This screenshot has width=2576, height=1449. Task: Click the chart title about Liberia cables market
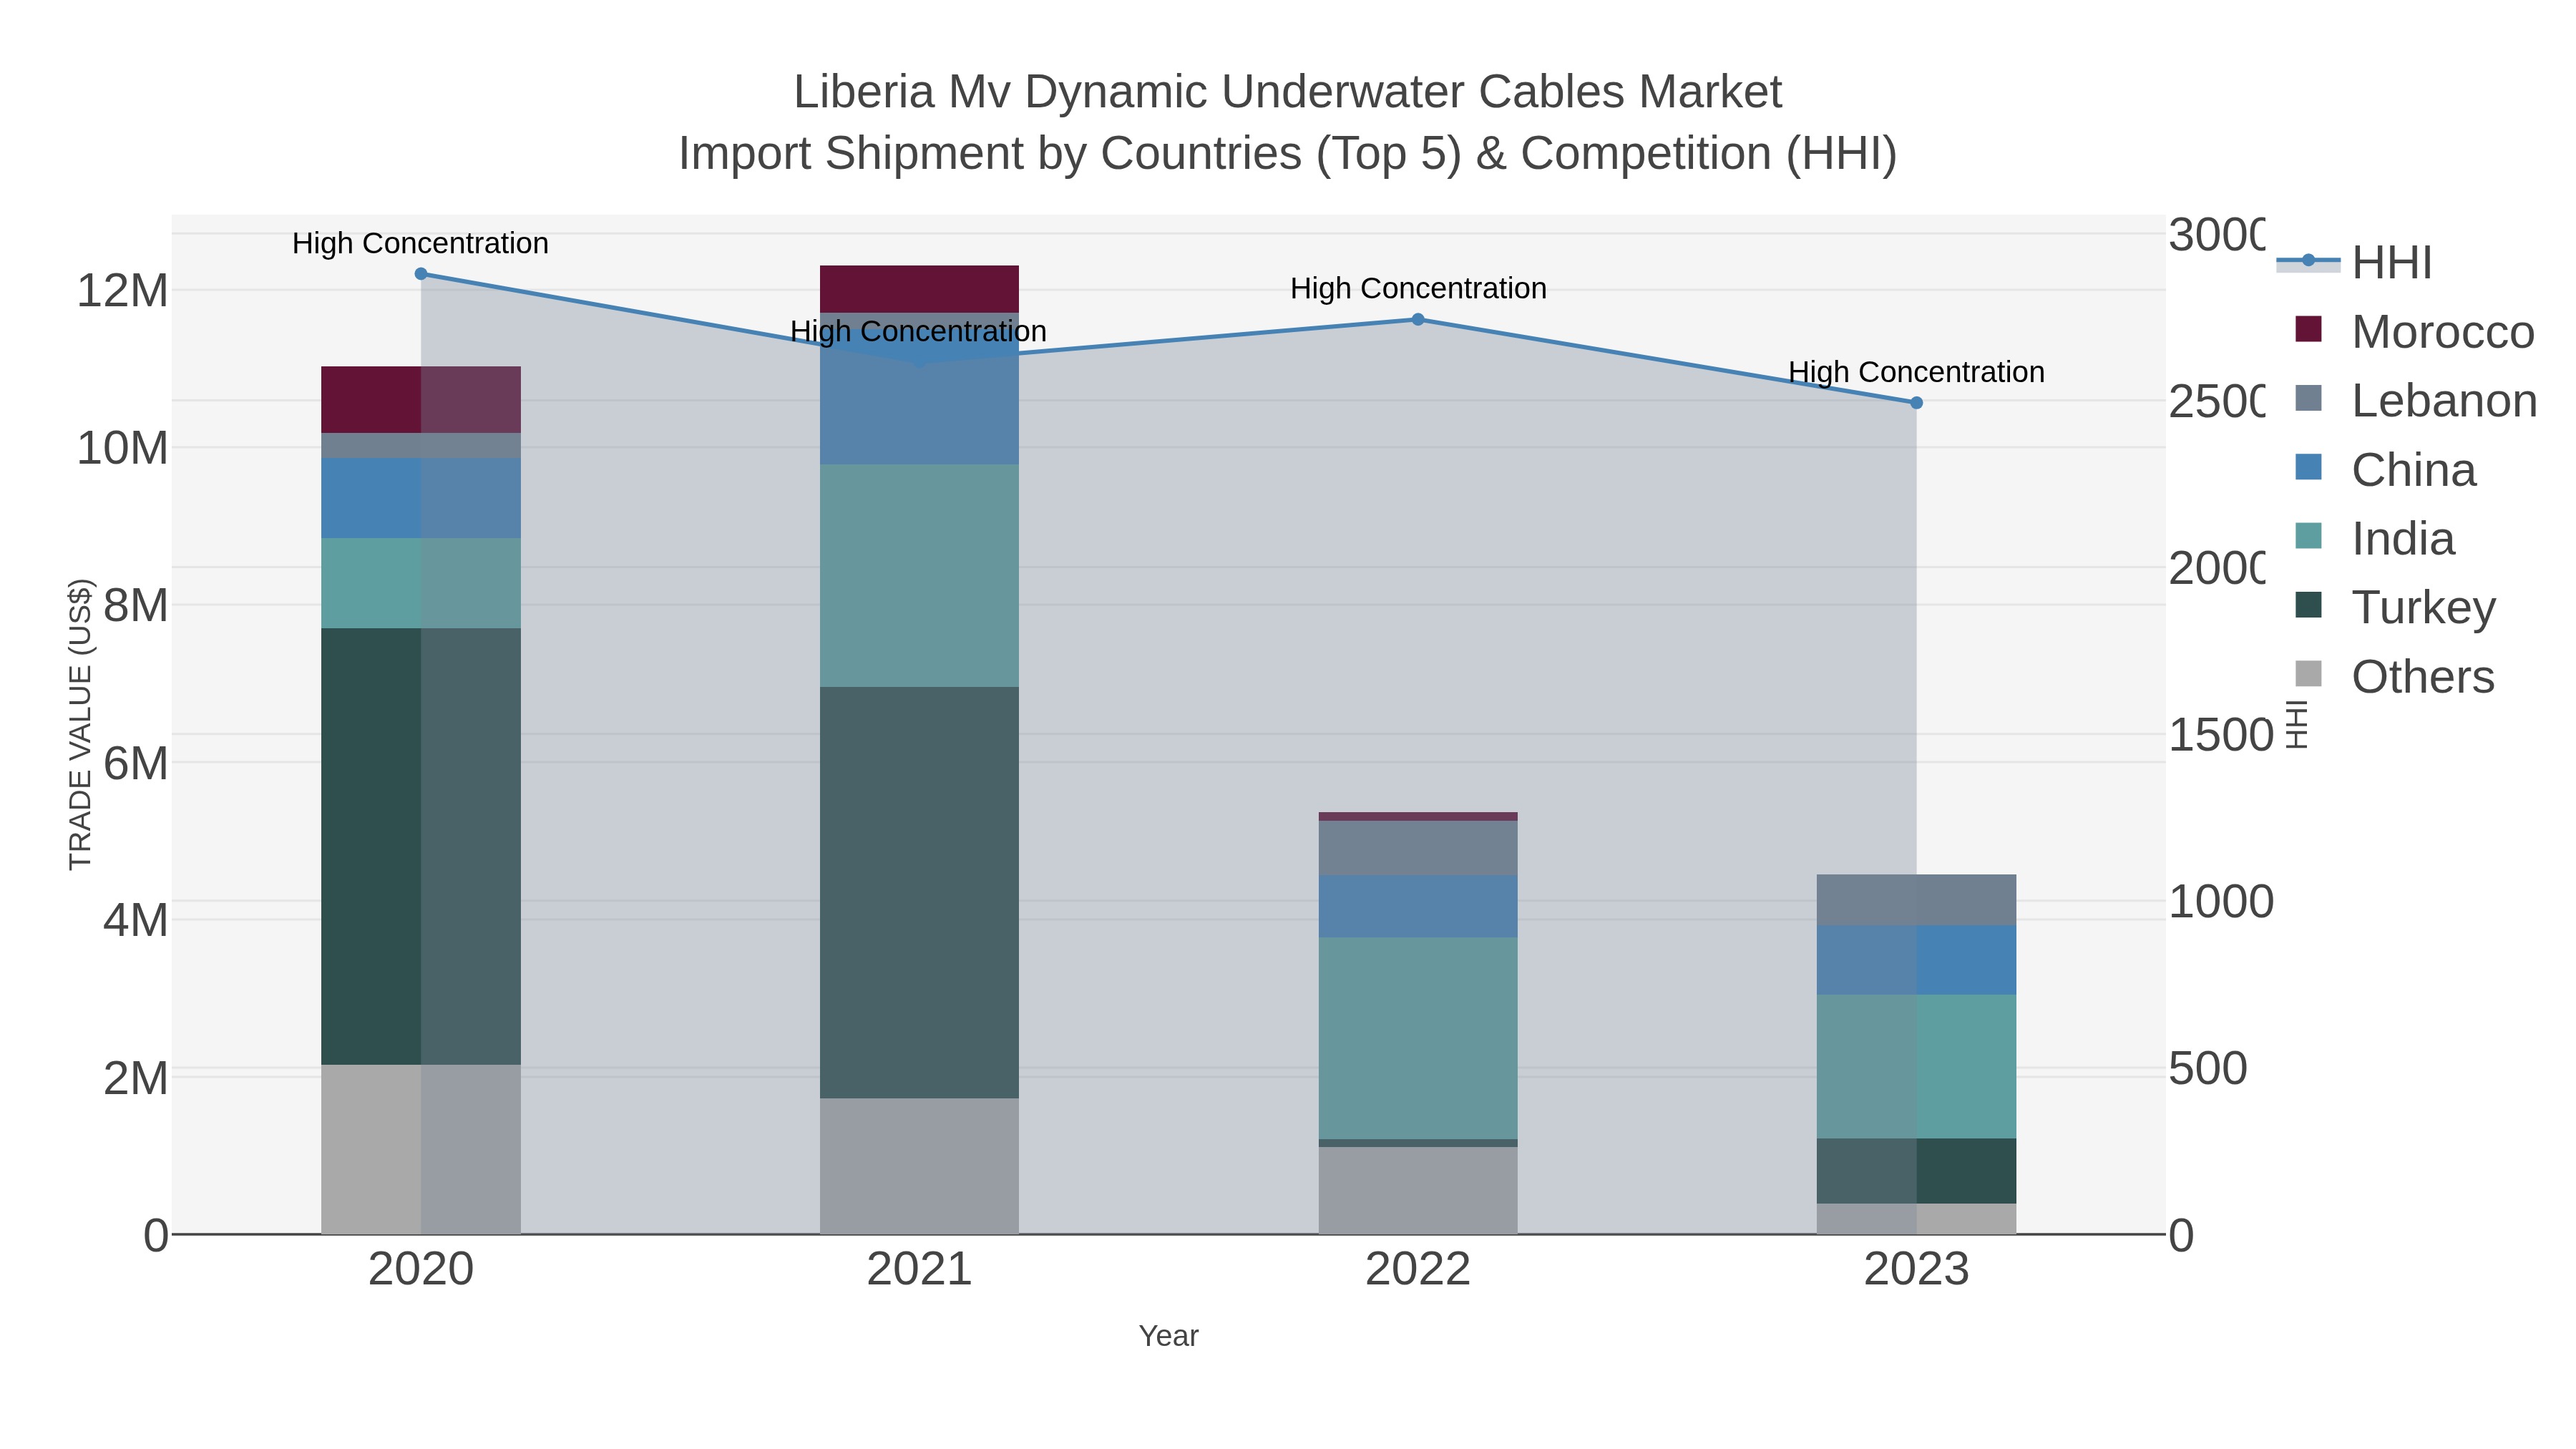click(1288, 92)
